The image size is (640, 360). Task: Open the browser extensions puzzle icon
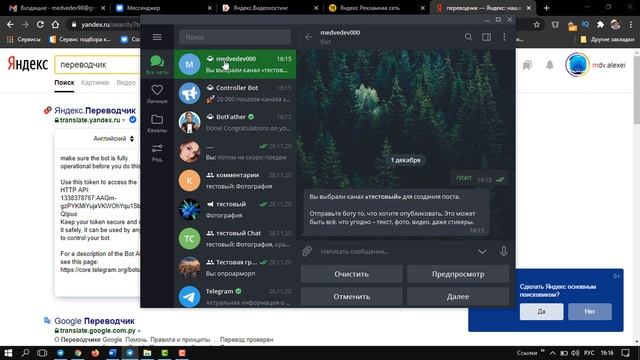[x=600, y=24]
